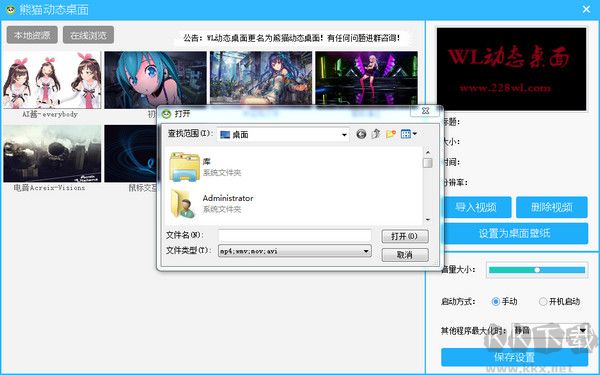Go up one folder level icon
Image resolution: width=600 pixels, height=375 pixels.
(376, 134)
